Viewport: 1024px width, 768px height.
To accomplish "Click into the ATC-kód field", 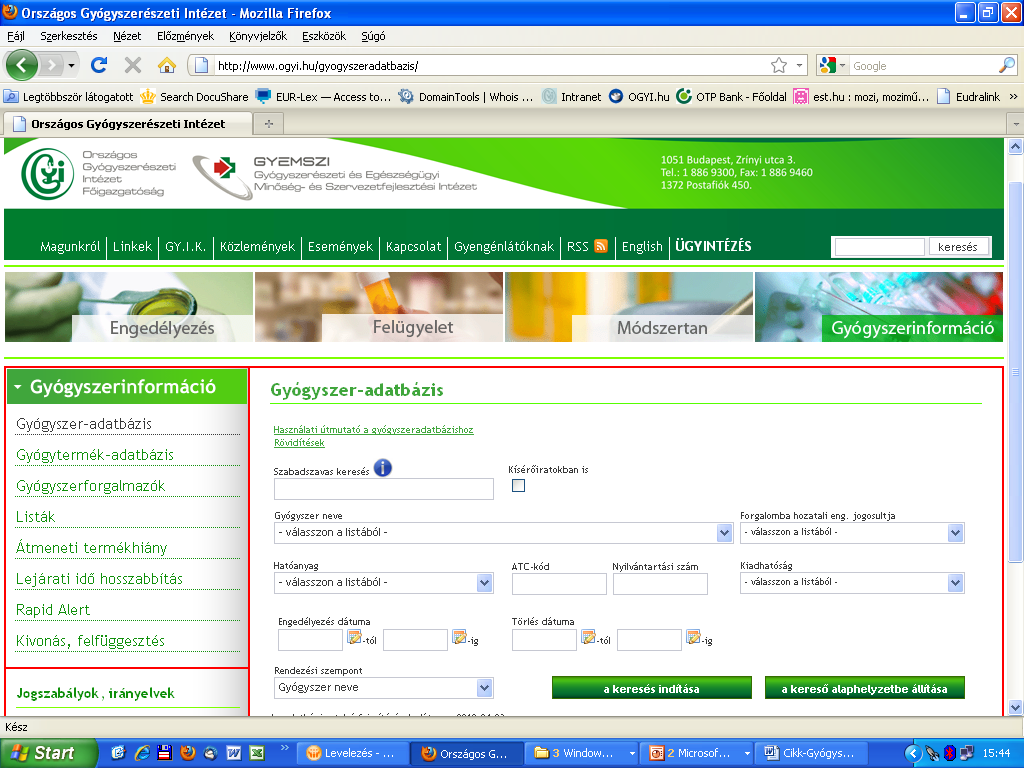I will [559, 584].
